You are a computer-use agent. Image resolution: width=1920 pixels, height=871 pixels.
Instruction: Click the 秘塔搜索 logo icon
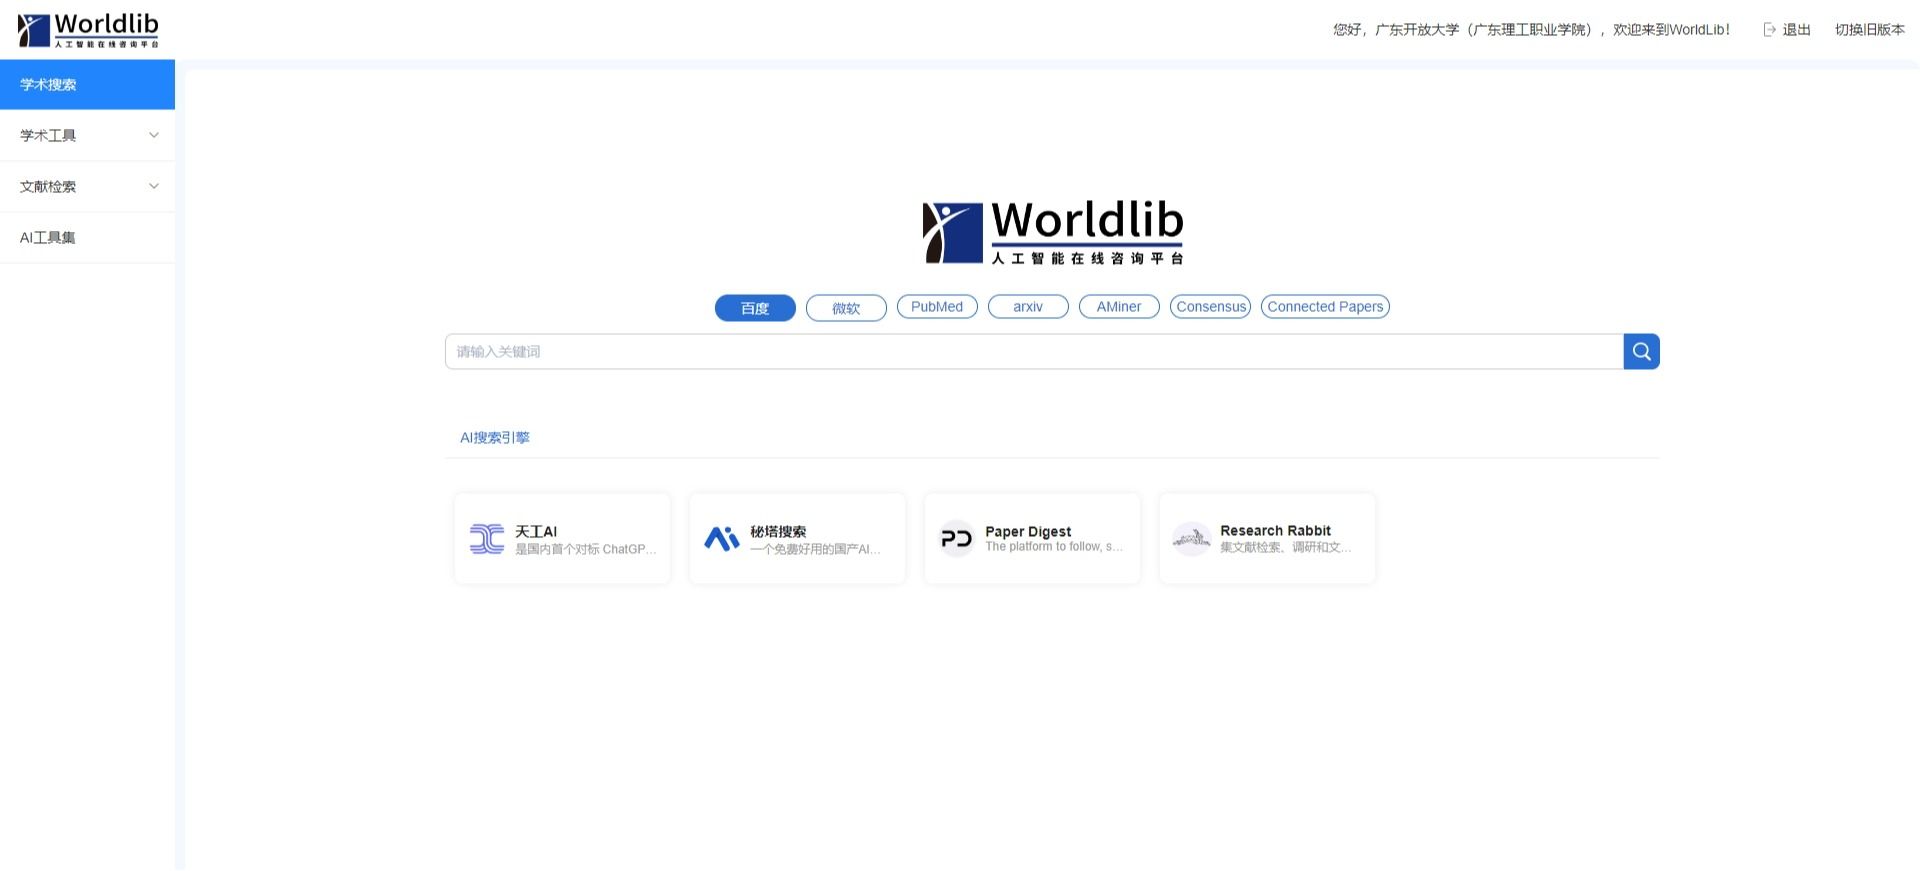(x=722, y=539)
